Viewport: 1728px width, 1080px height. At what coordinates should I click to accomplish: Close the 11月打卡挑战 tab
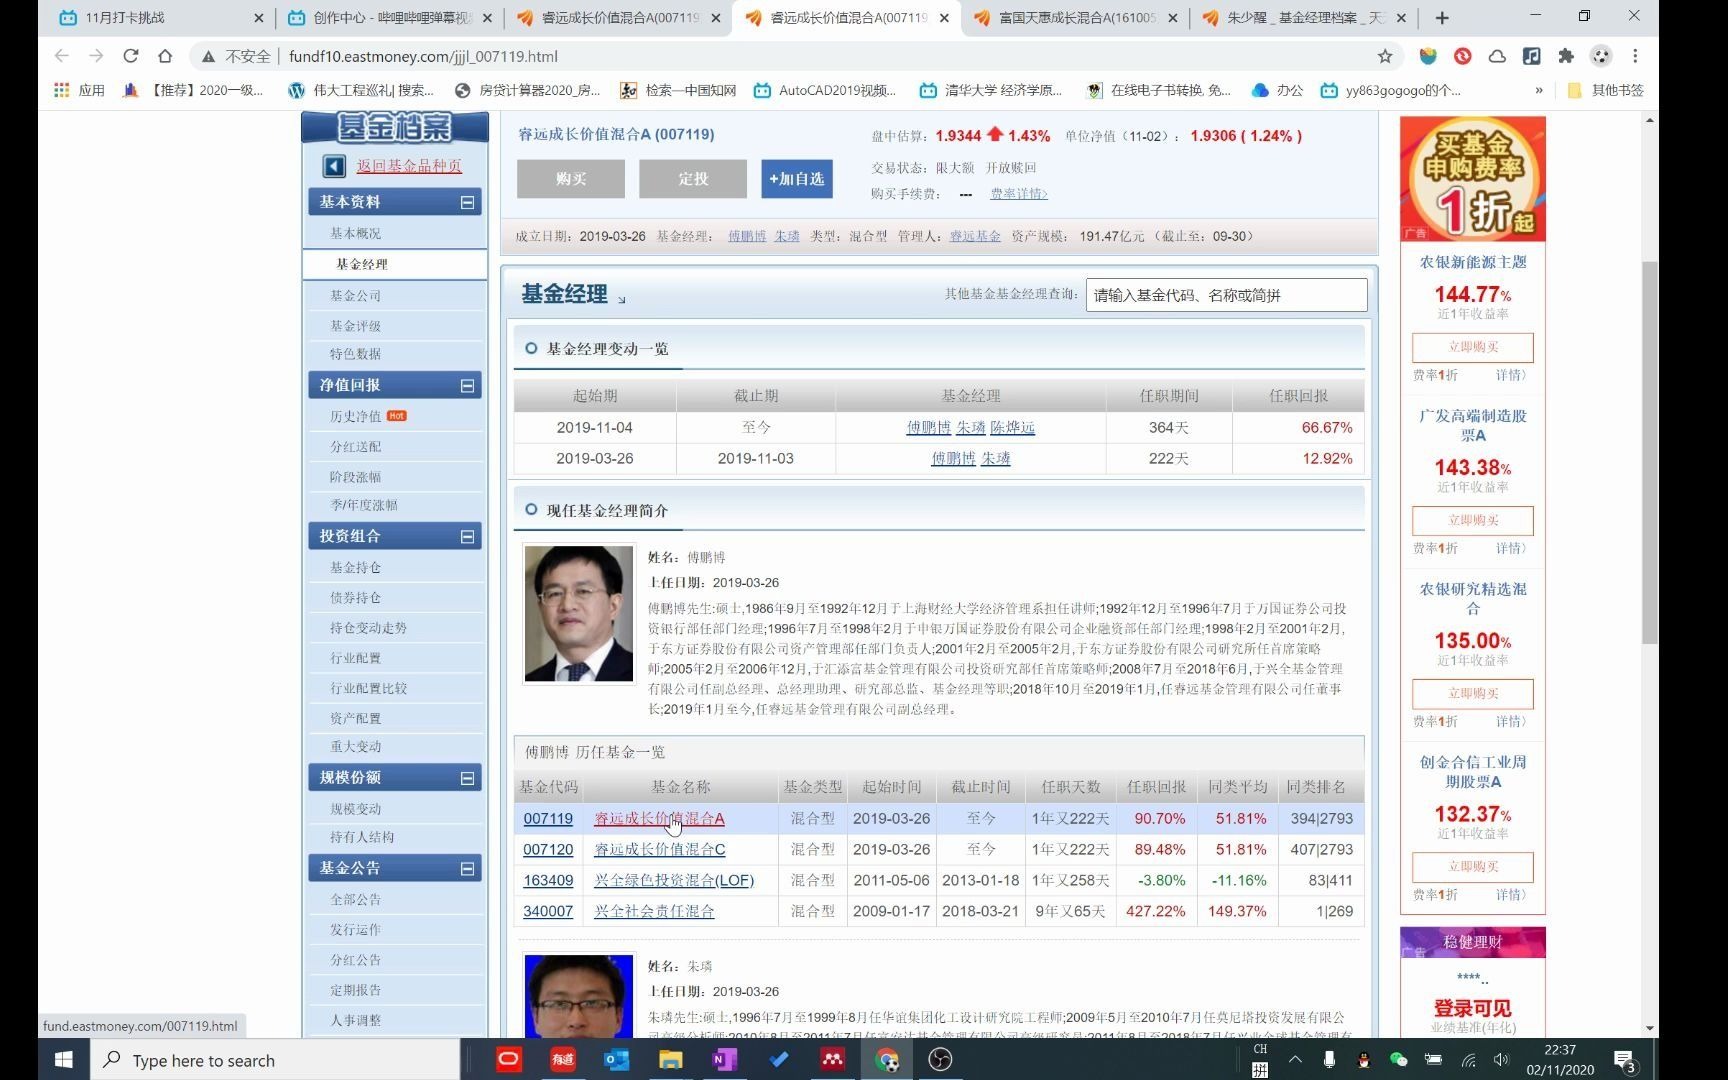(x=258, y=18)
